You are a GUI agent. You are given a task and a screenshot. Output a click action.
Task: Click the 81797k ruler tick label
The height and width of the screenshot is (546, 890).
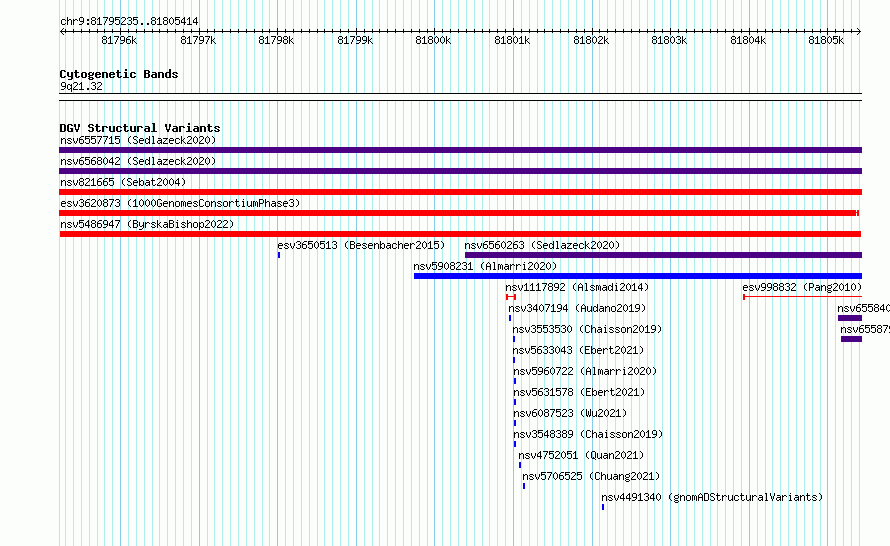[x=198, y=40]
